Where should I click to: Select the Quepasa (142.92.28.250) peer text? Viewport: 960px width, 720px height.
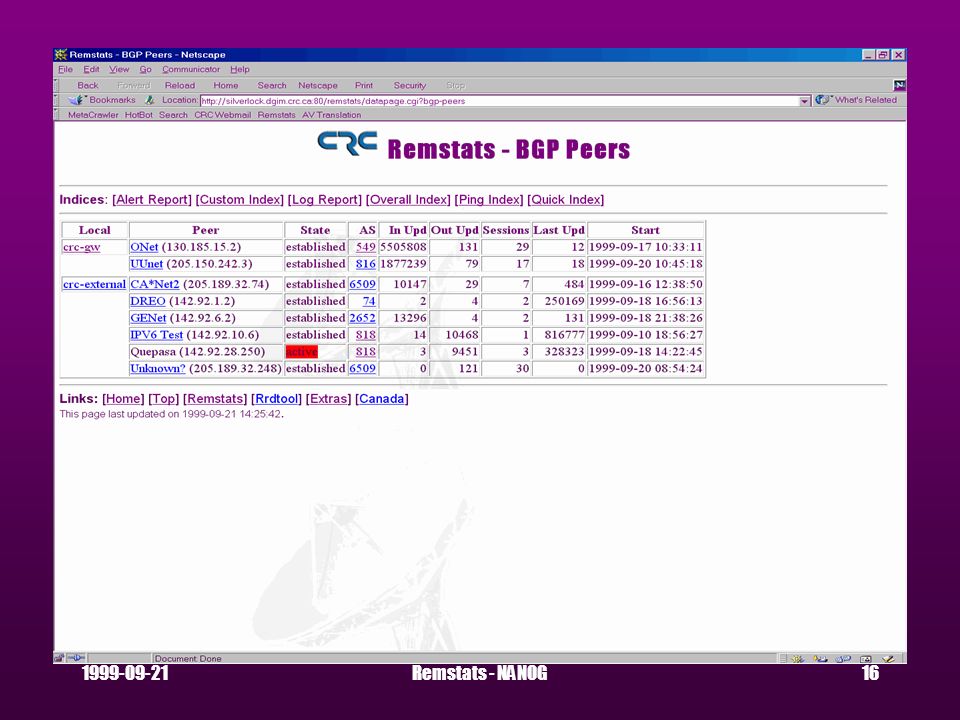tap(197, 352)
